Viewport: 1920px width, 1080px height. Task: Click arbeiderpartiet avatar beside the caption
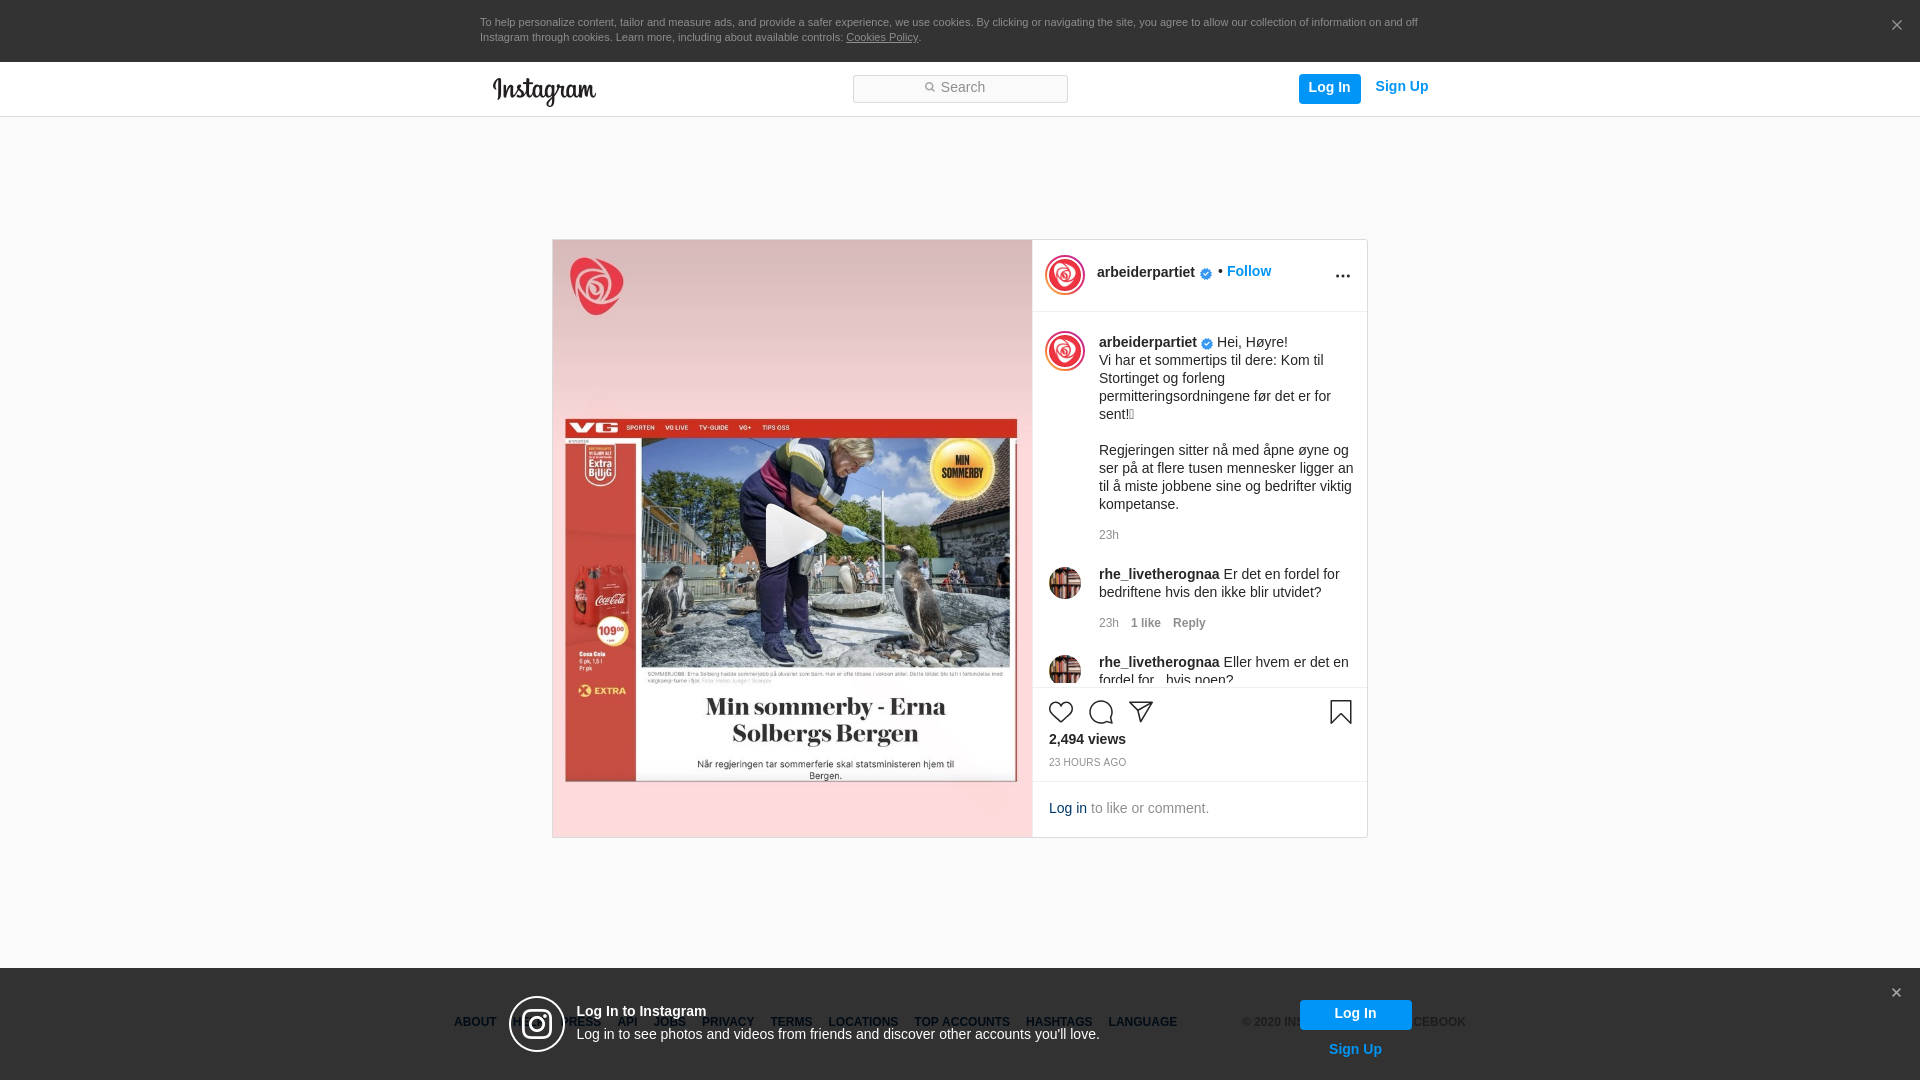pos(1065,351)
